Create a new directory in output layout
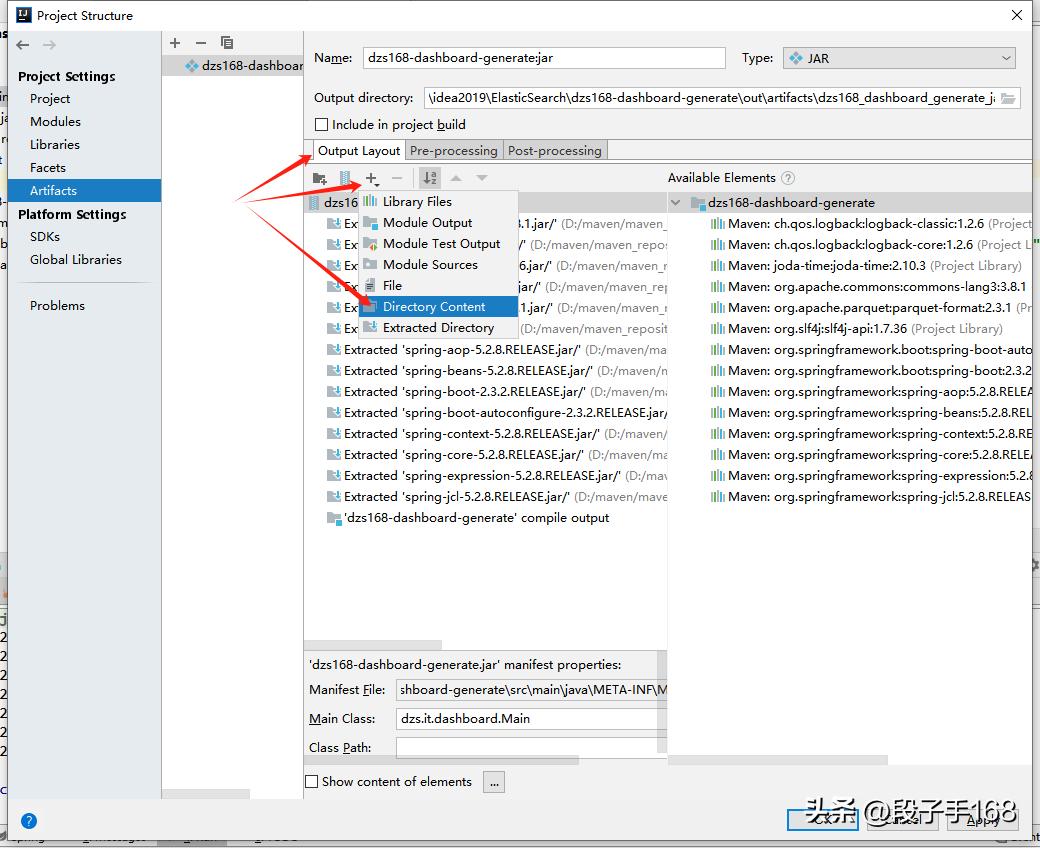 click(320, 178)
